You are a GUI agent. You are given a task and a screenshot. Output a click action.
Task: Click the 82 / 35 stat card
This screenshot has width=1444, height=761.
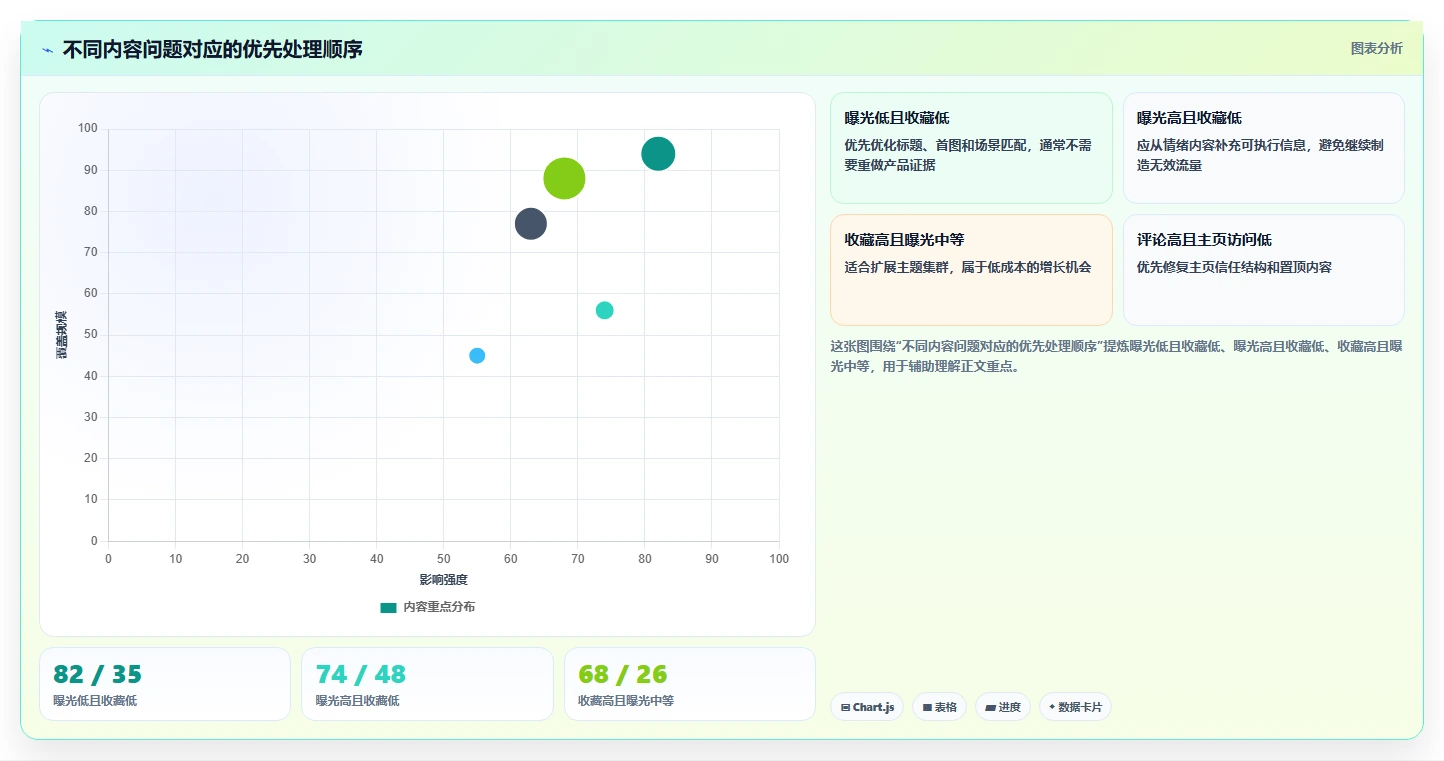[165, 684]
